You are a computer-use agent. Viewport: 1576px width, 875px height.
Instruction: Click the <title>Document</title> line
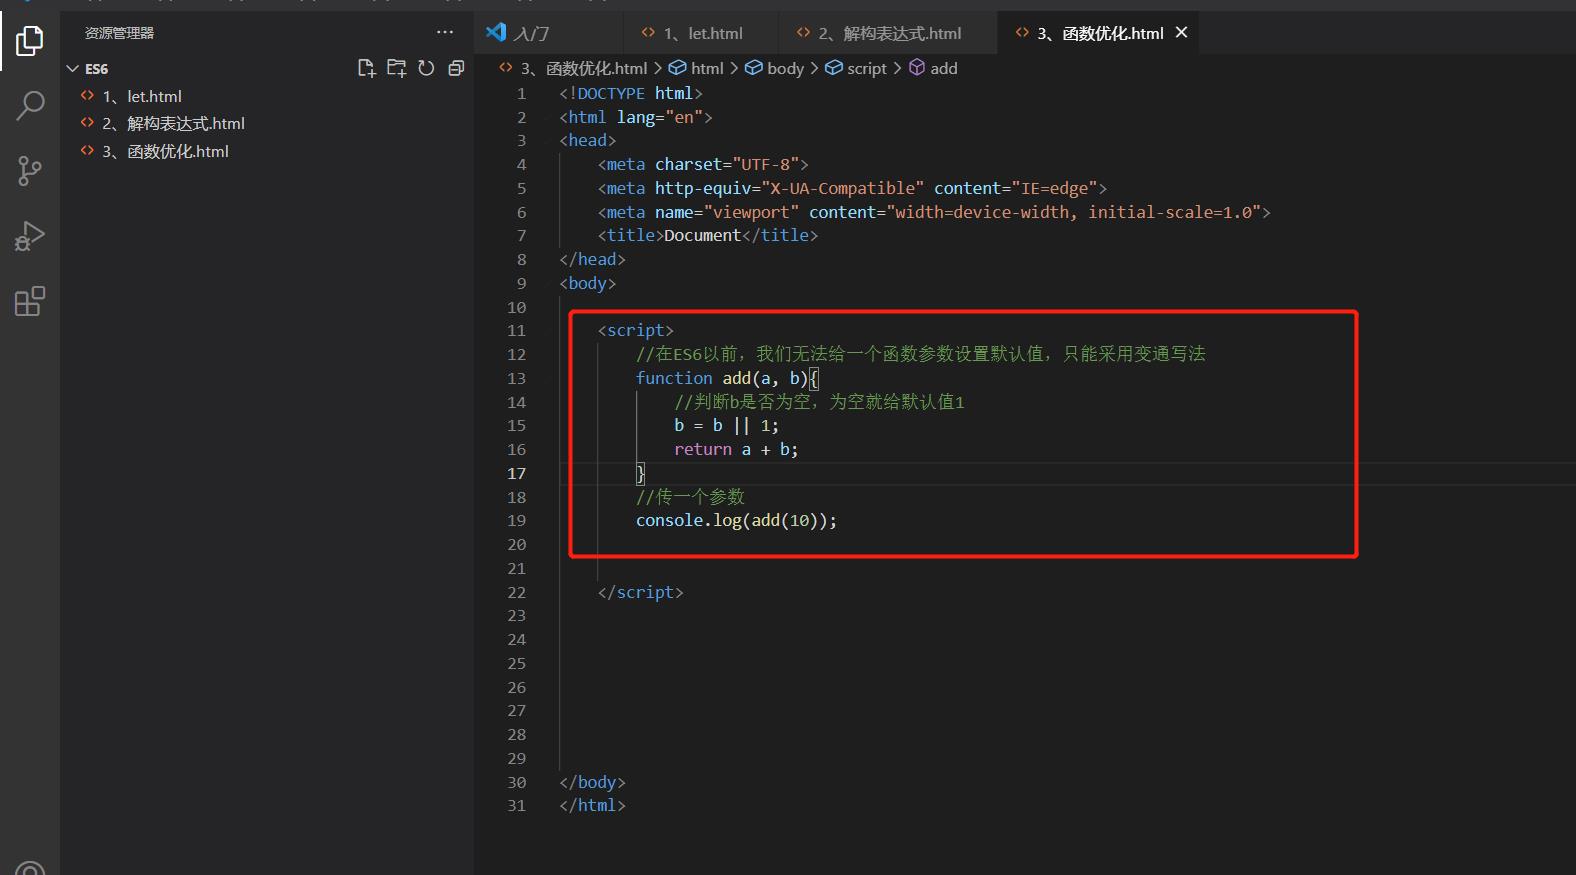coord(708,235)
